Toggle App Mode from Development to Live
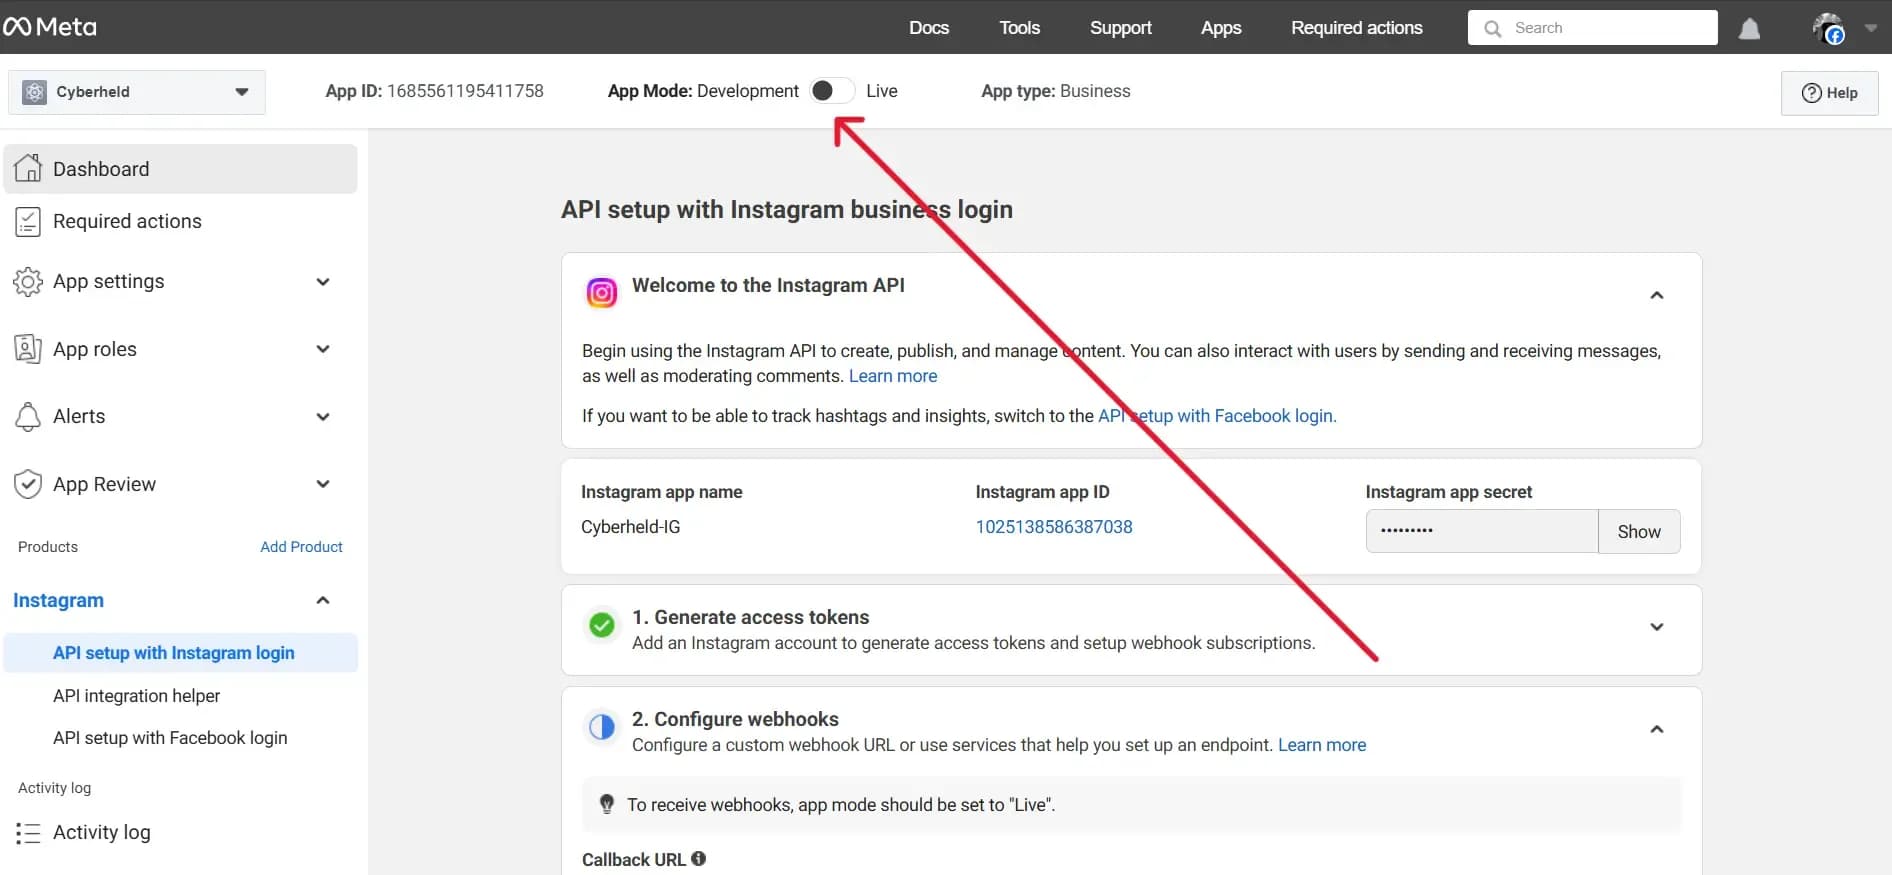The height and width of the screenshot is (875, 1892). click(x=832, y=91)
